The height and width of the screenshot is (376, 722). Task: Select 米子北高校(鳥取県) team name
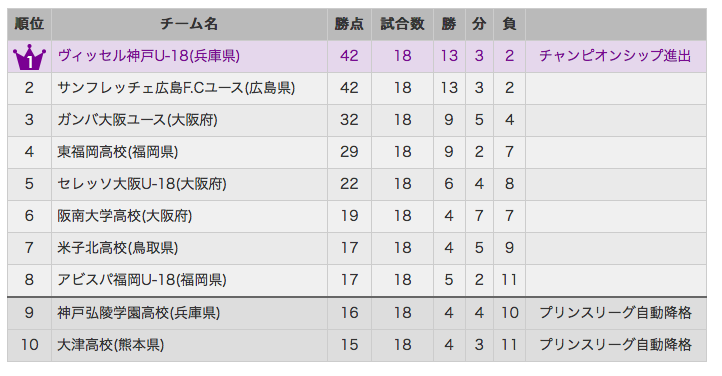pos(117,248)
